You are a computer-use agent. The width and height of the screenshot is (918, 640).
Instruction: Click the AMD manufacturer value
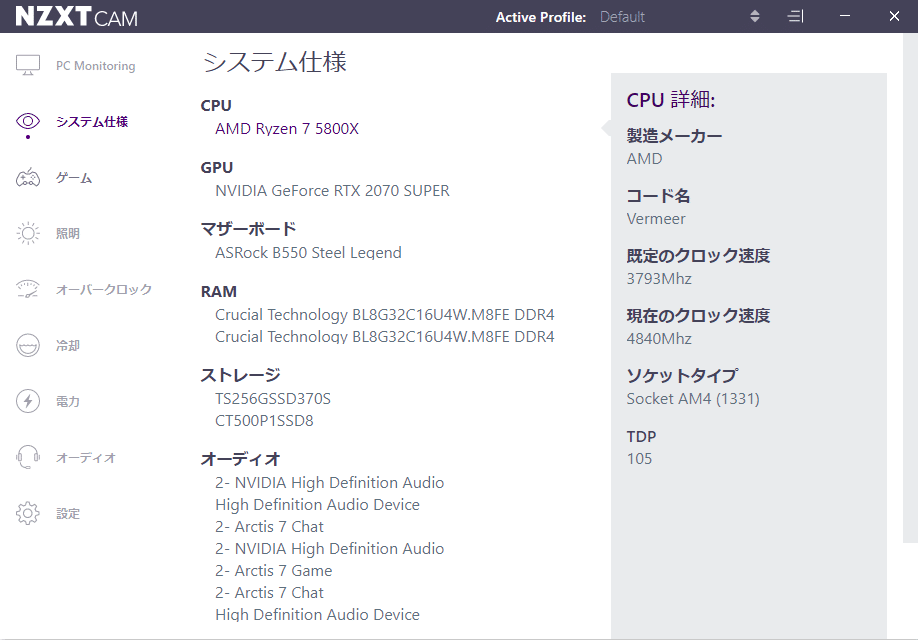[x=645, y=159]
